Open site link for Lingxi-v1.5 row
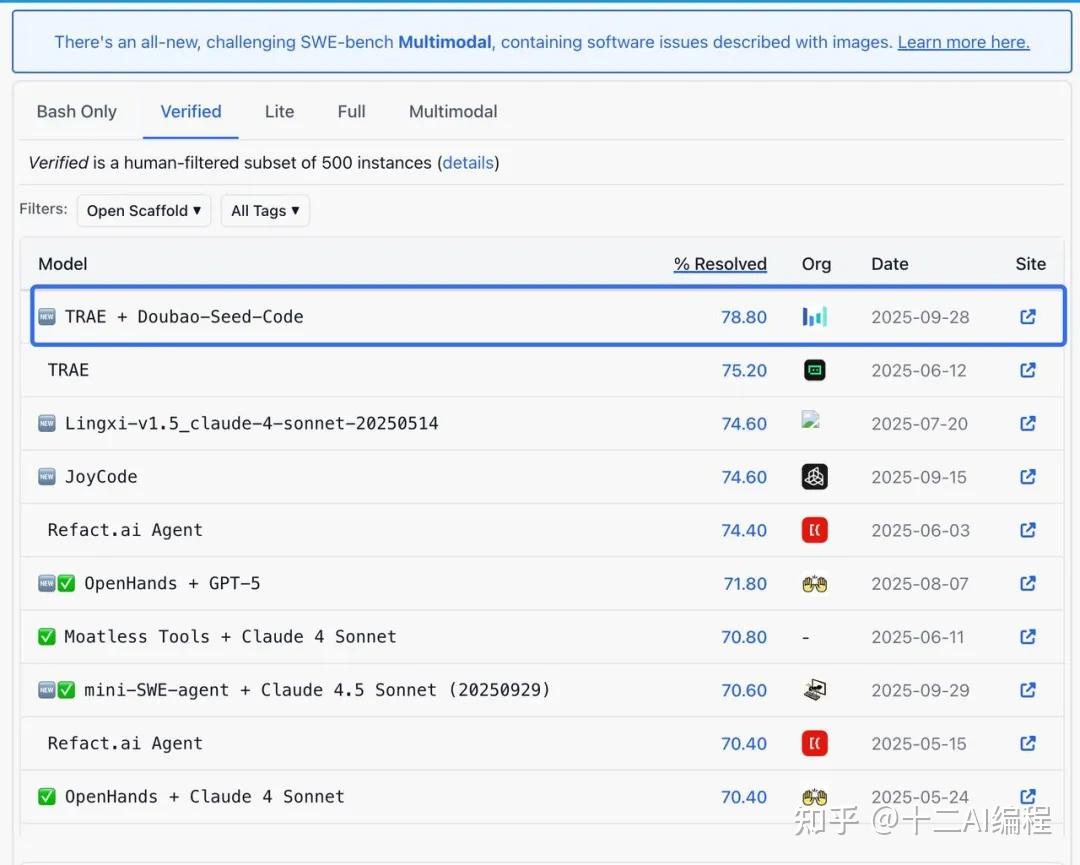Viewport: 1080px width, 865px height. (x=1028, y=424)
